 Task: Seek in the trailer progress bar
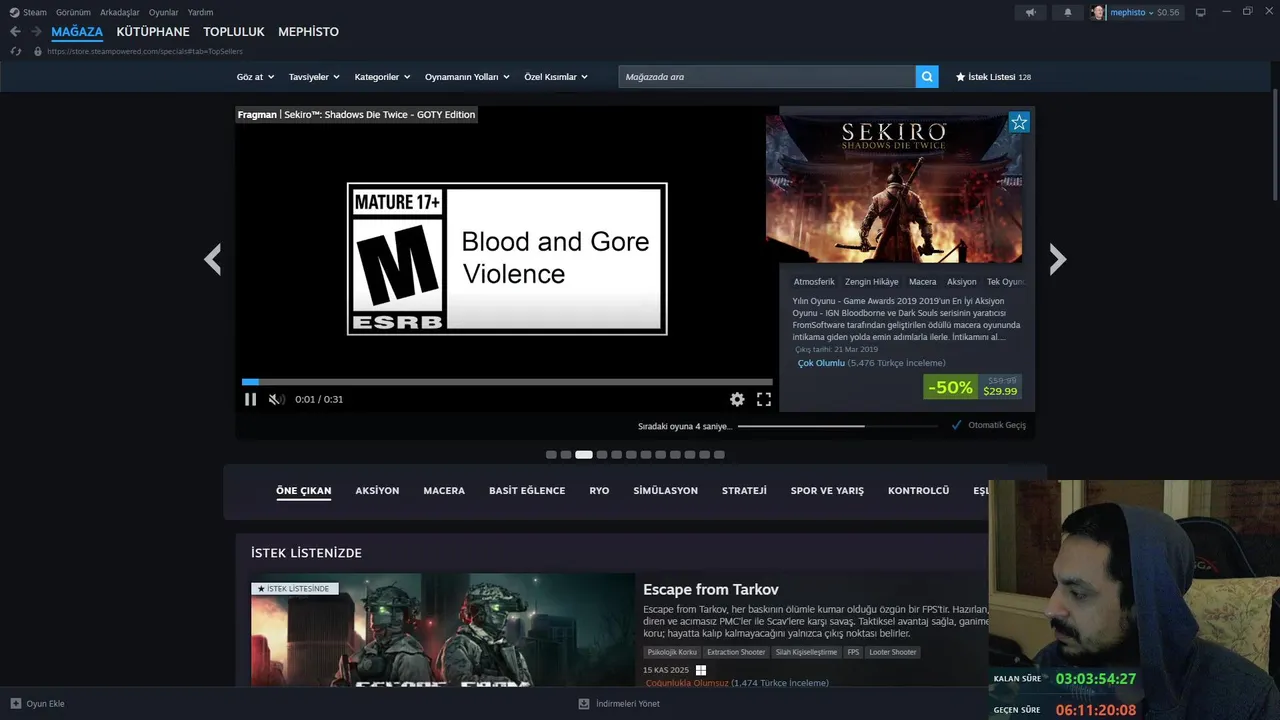click(507, 382)
